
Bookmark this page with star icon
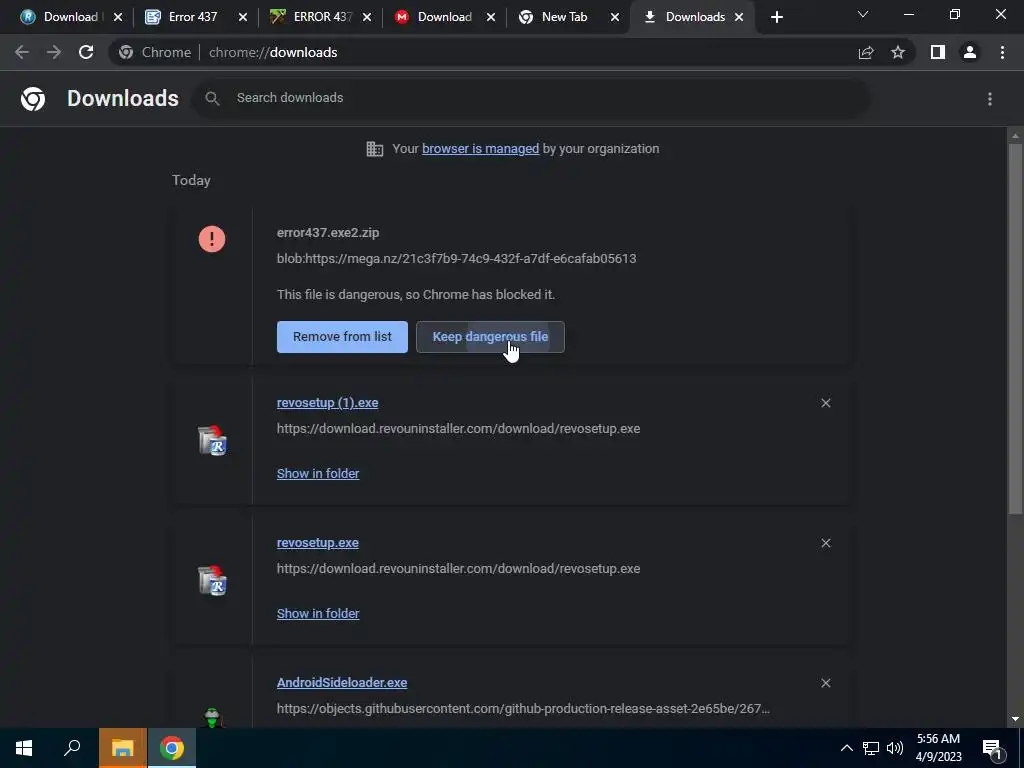(x=898, y=52)
